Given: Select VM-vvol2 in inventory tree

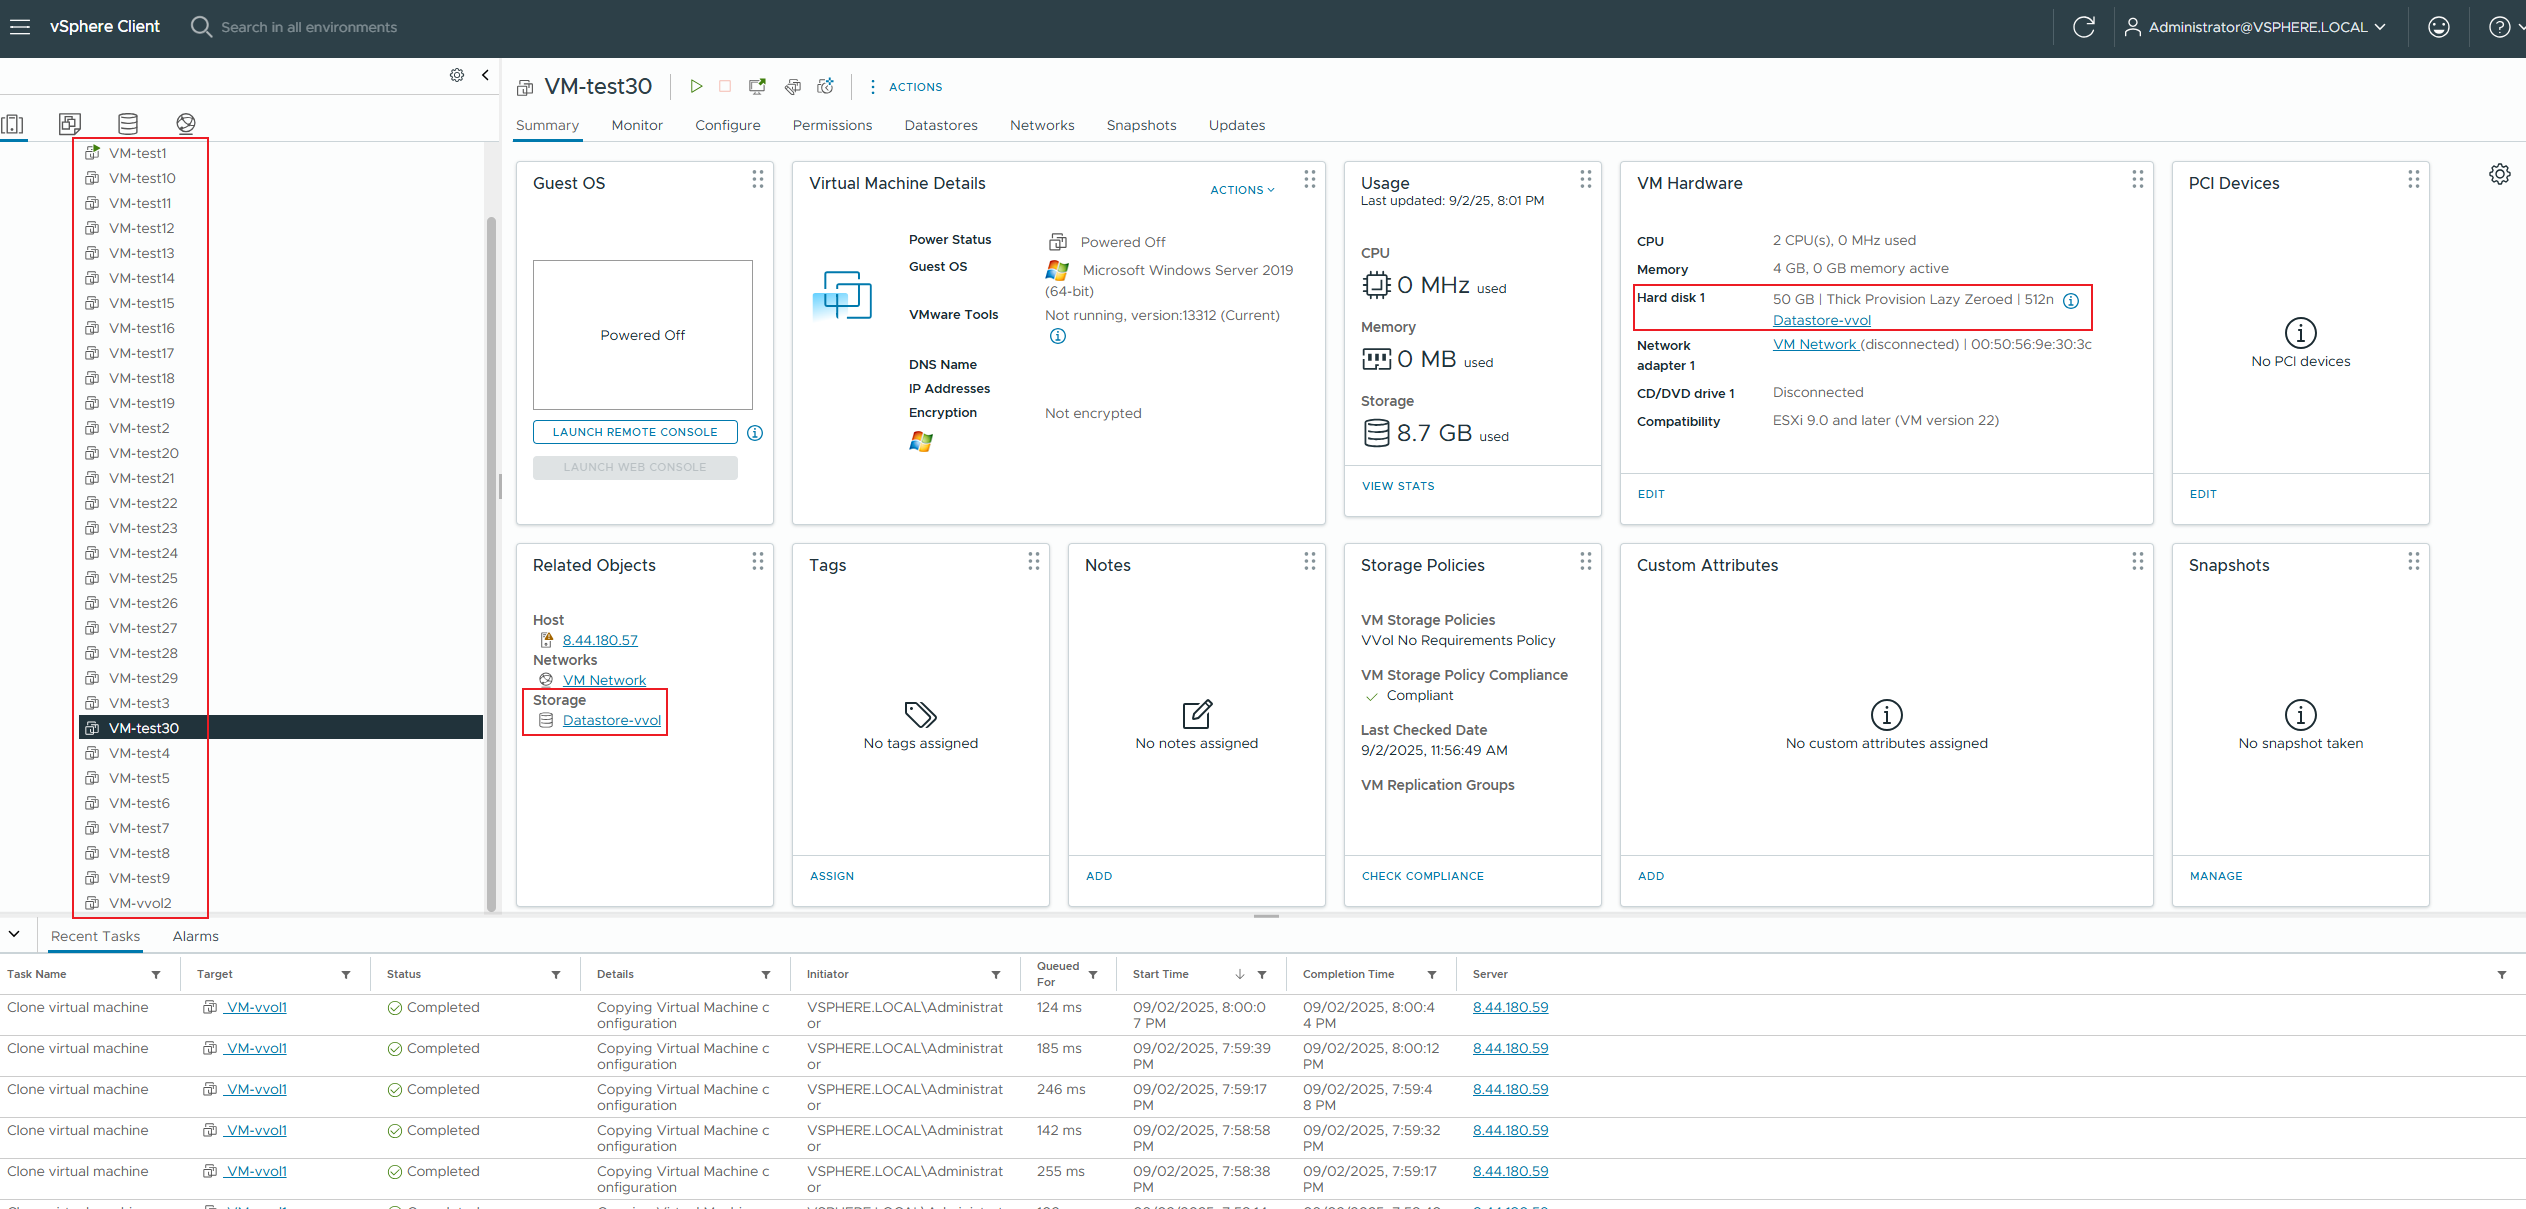Looking at the screenshot, I should 140,903.
